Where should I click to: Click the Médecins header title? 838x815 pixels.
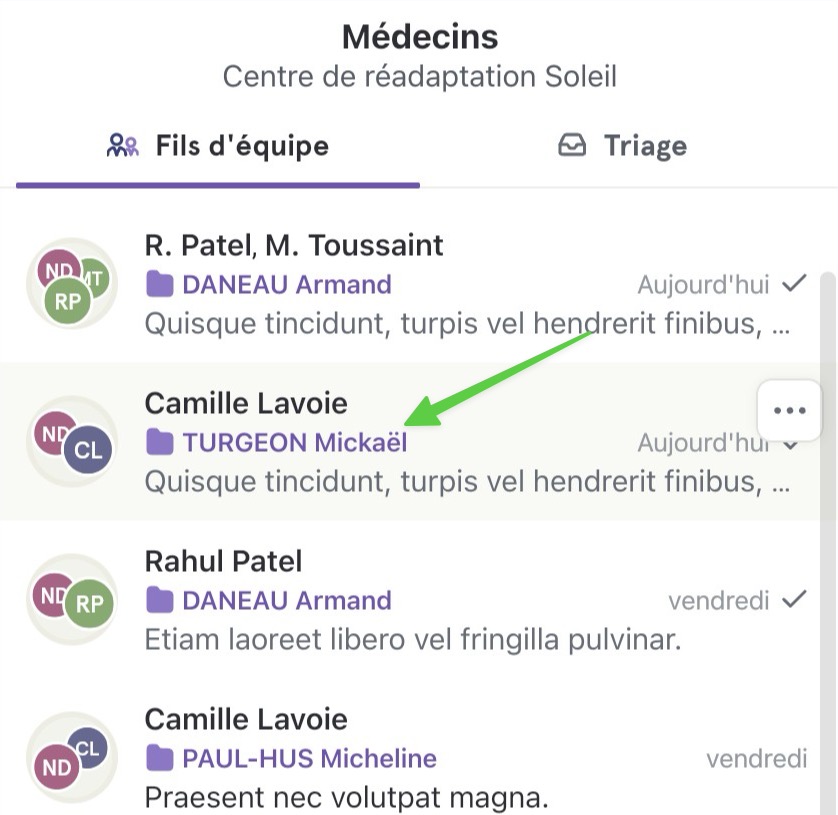[420, 37]
